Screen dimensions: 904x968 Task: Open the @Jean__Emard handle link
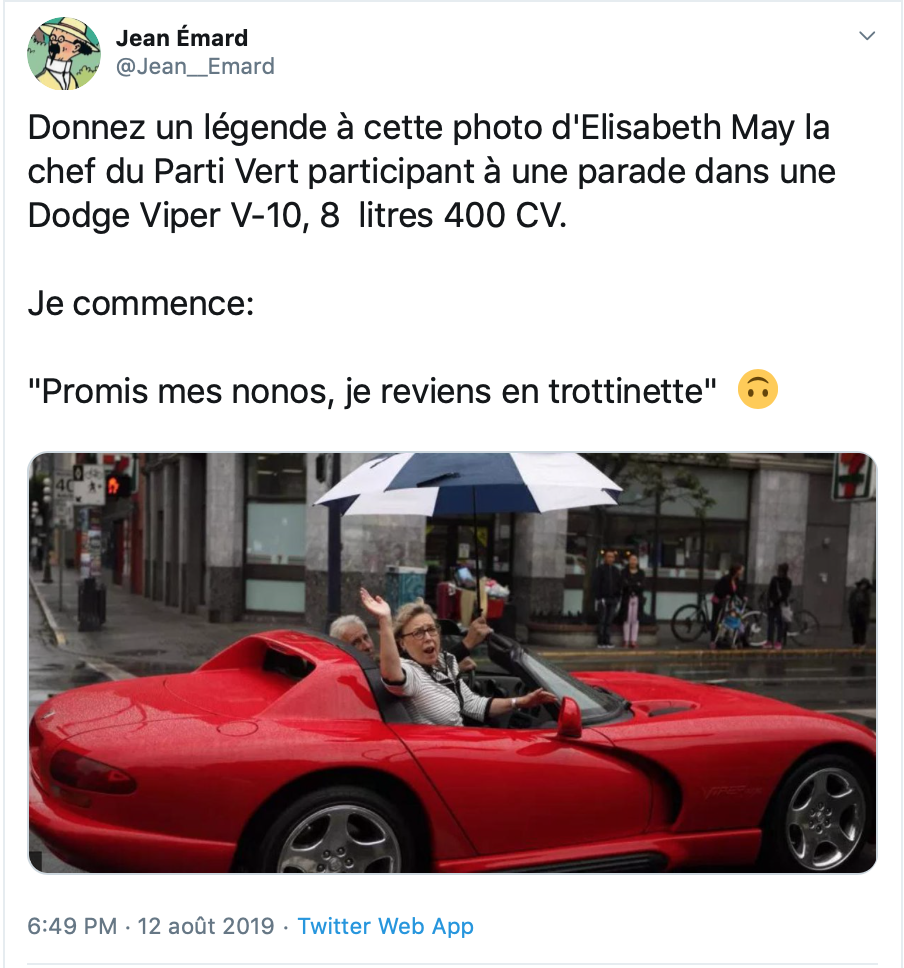coord(195,66)
